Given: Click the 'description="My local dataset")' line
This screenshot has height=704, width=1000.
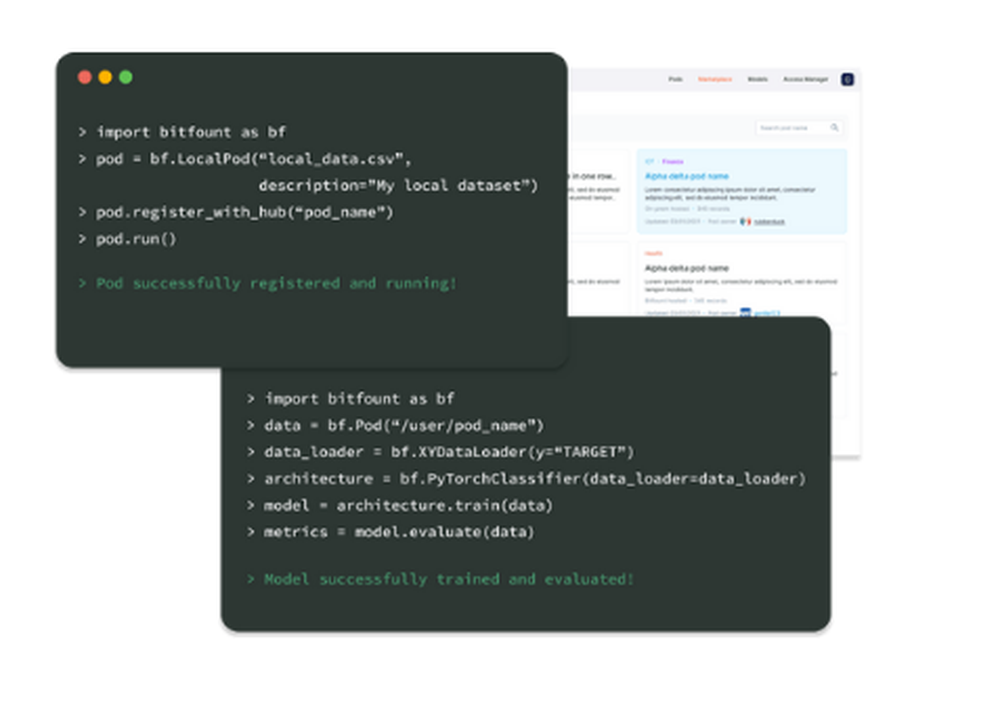Looking at the screenshot, I should (399, 186).
